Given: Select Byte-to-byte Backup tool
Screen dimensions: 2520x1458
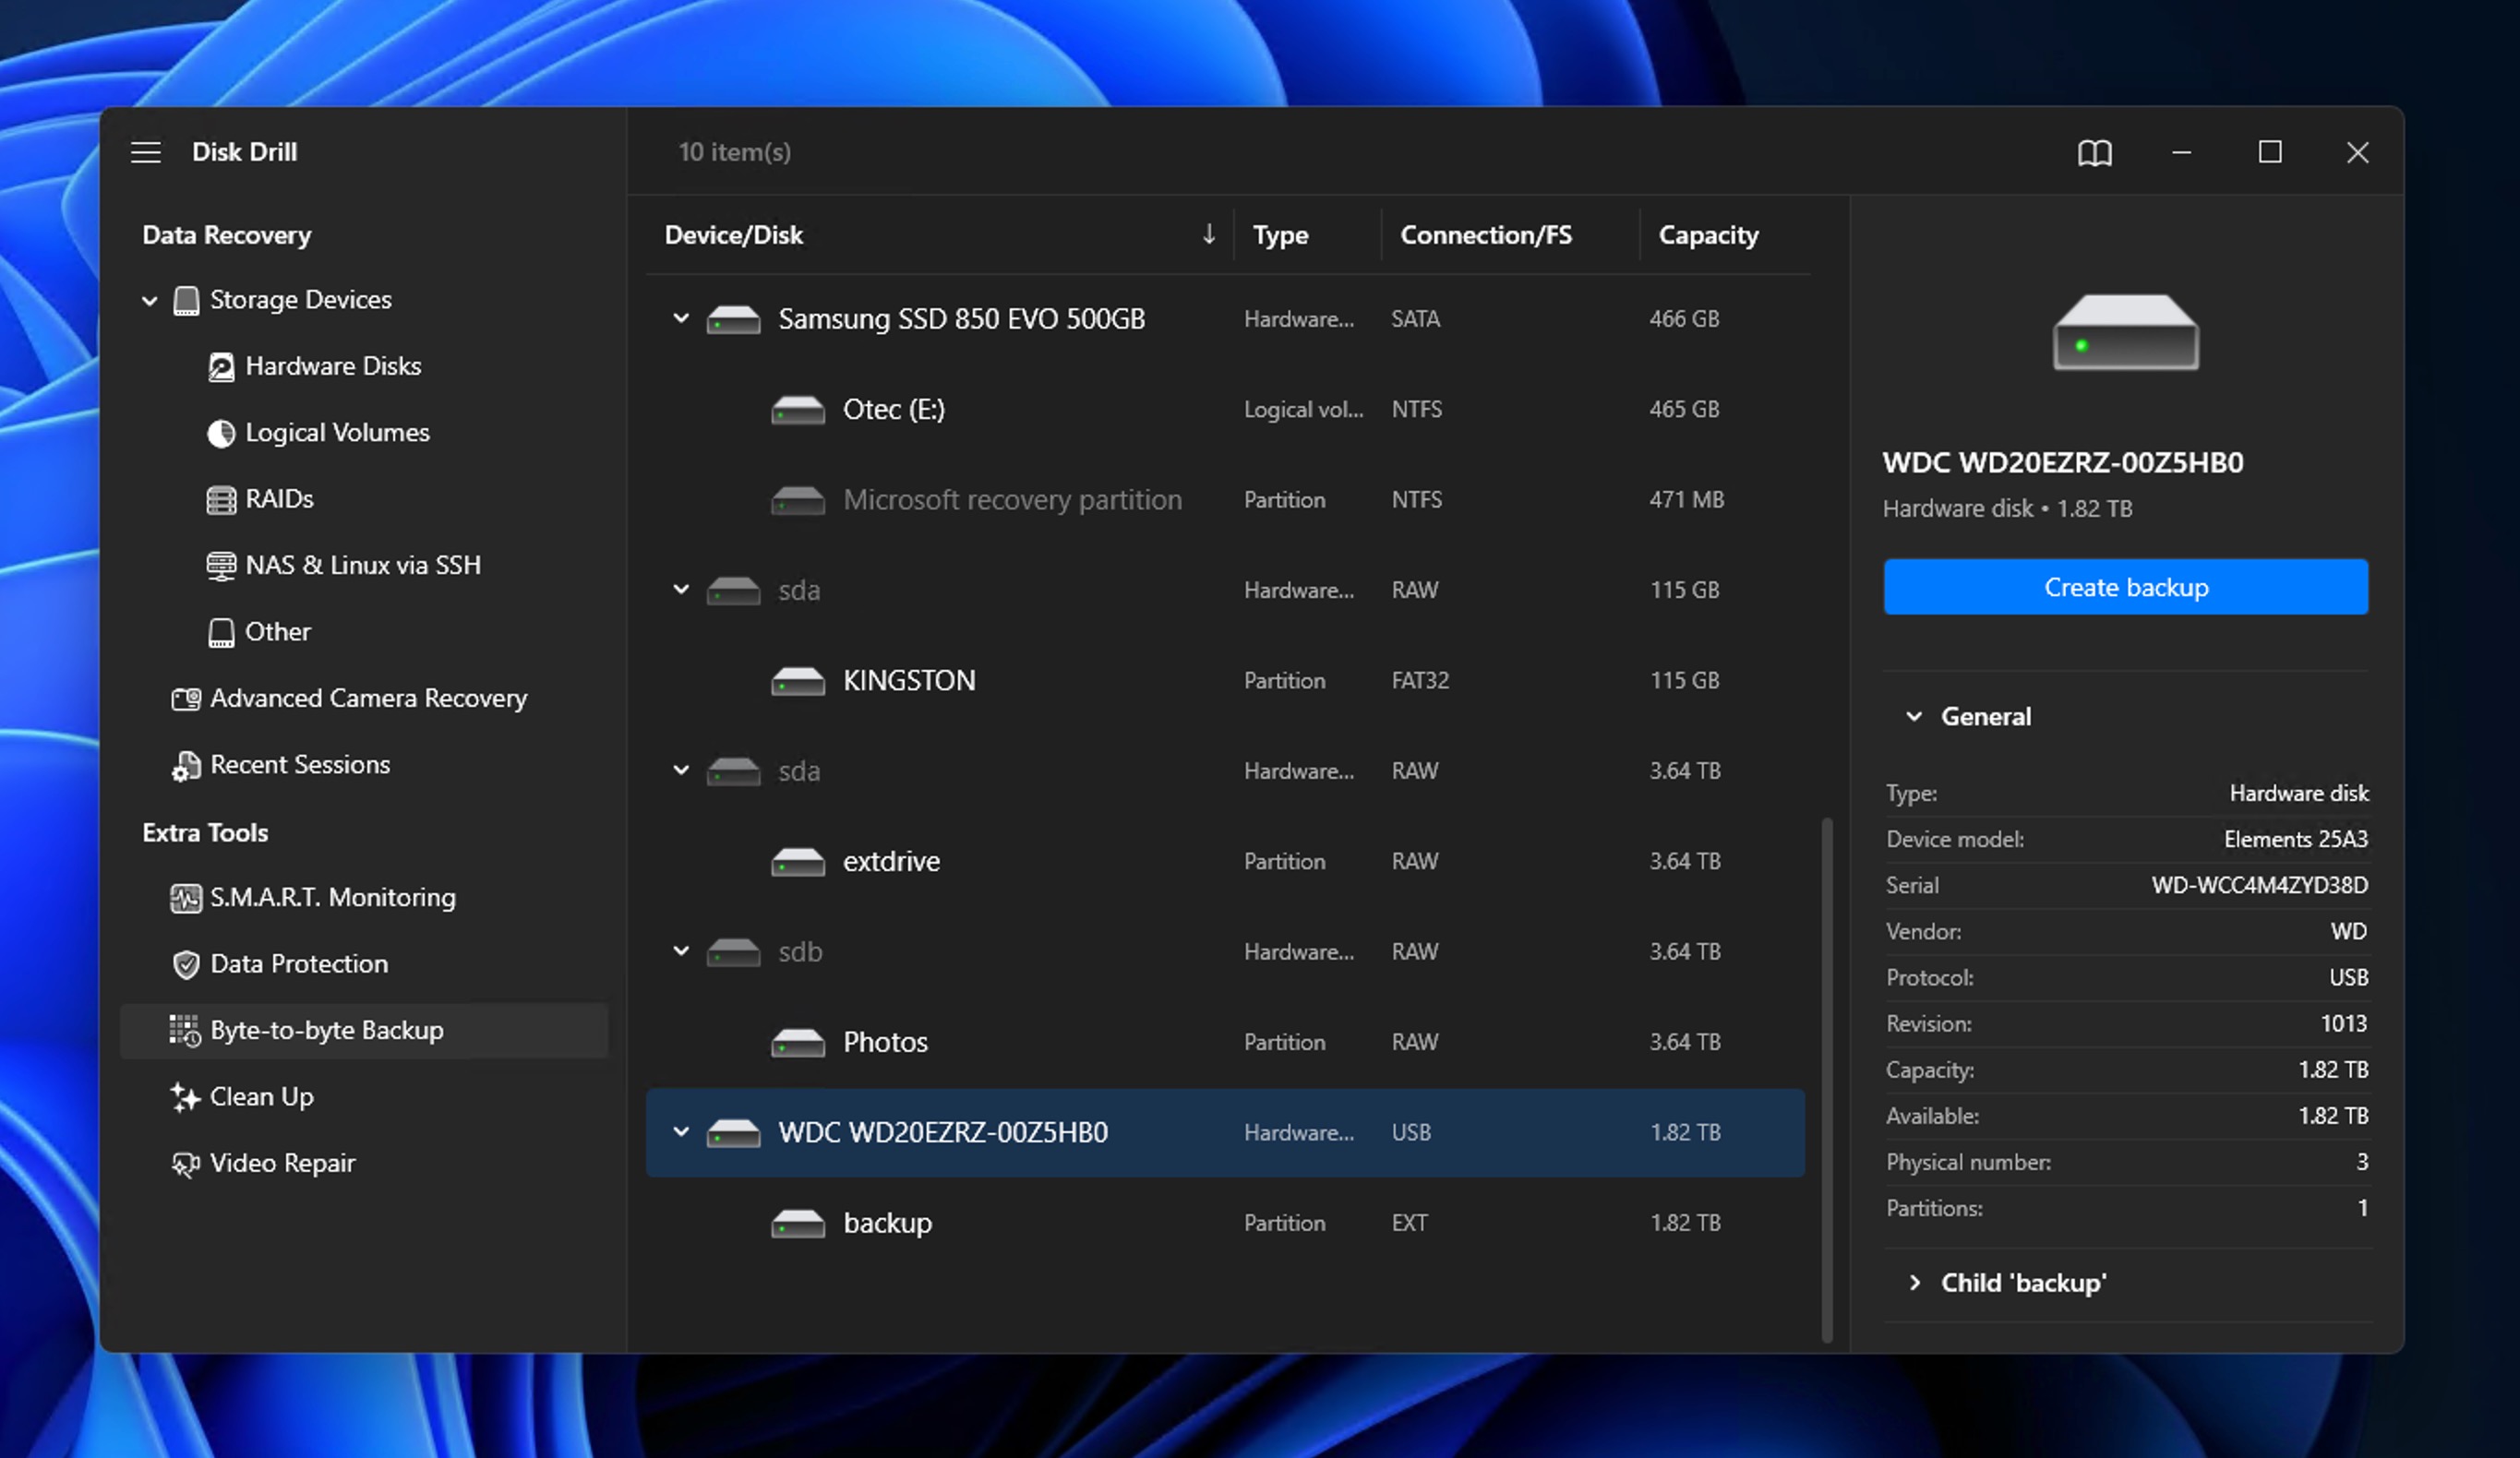Looking at the screenshot, I should [364, 1030].
